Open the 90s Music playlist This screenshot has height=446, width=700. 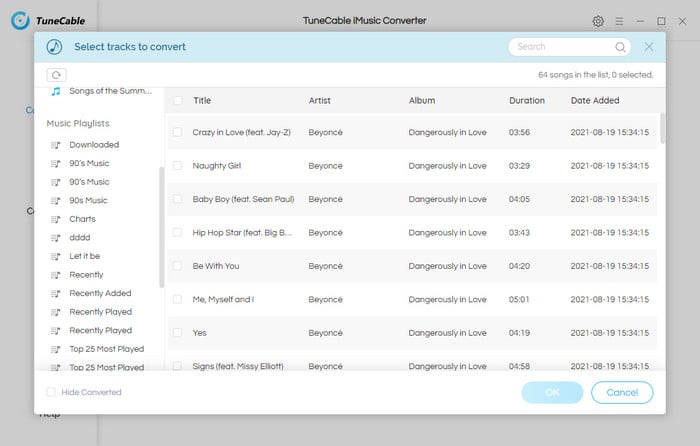(88, 200)
